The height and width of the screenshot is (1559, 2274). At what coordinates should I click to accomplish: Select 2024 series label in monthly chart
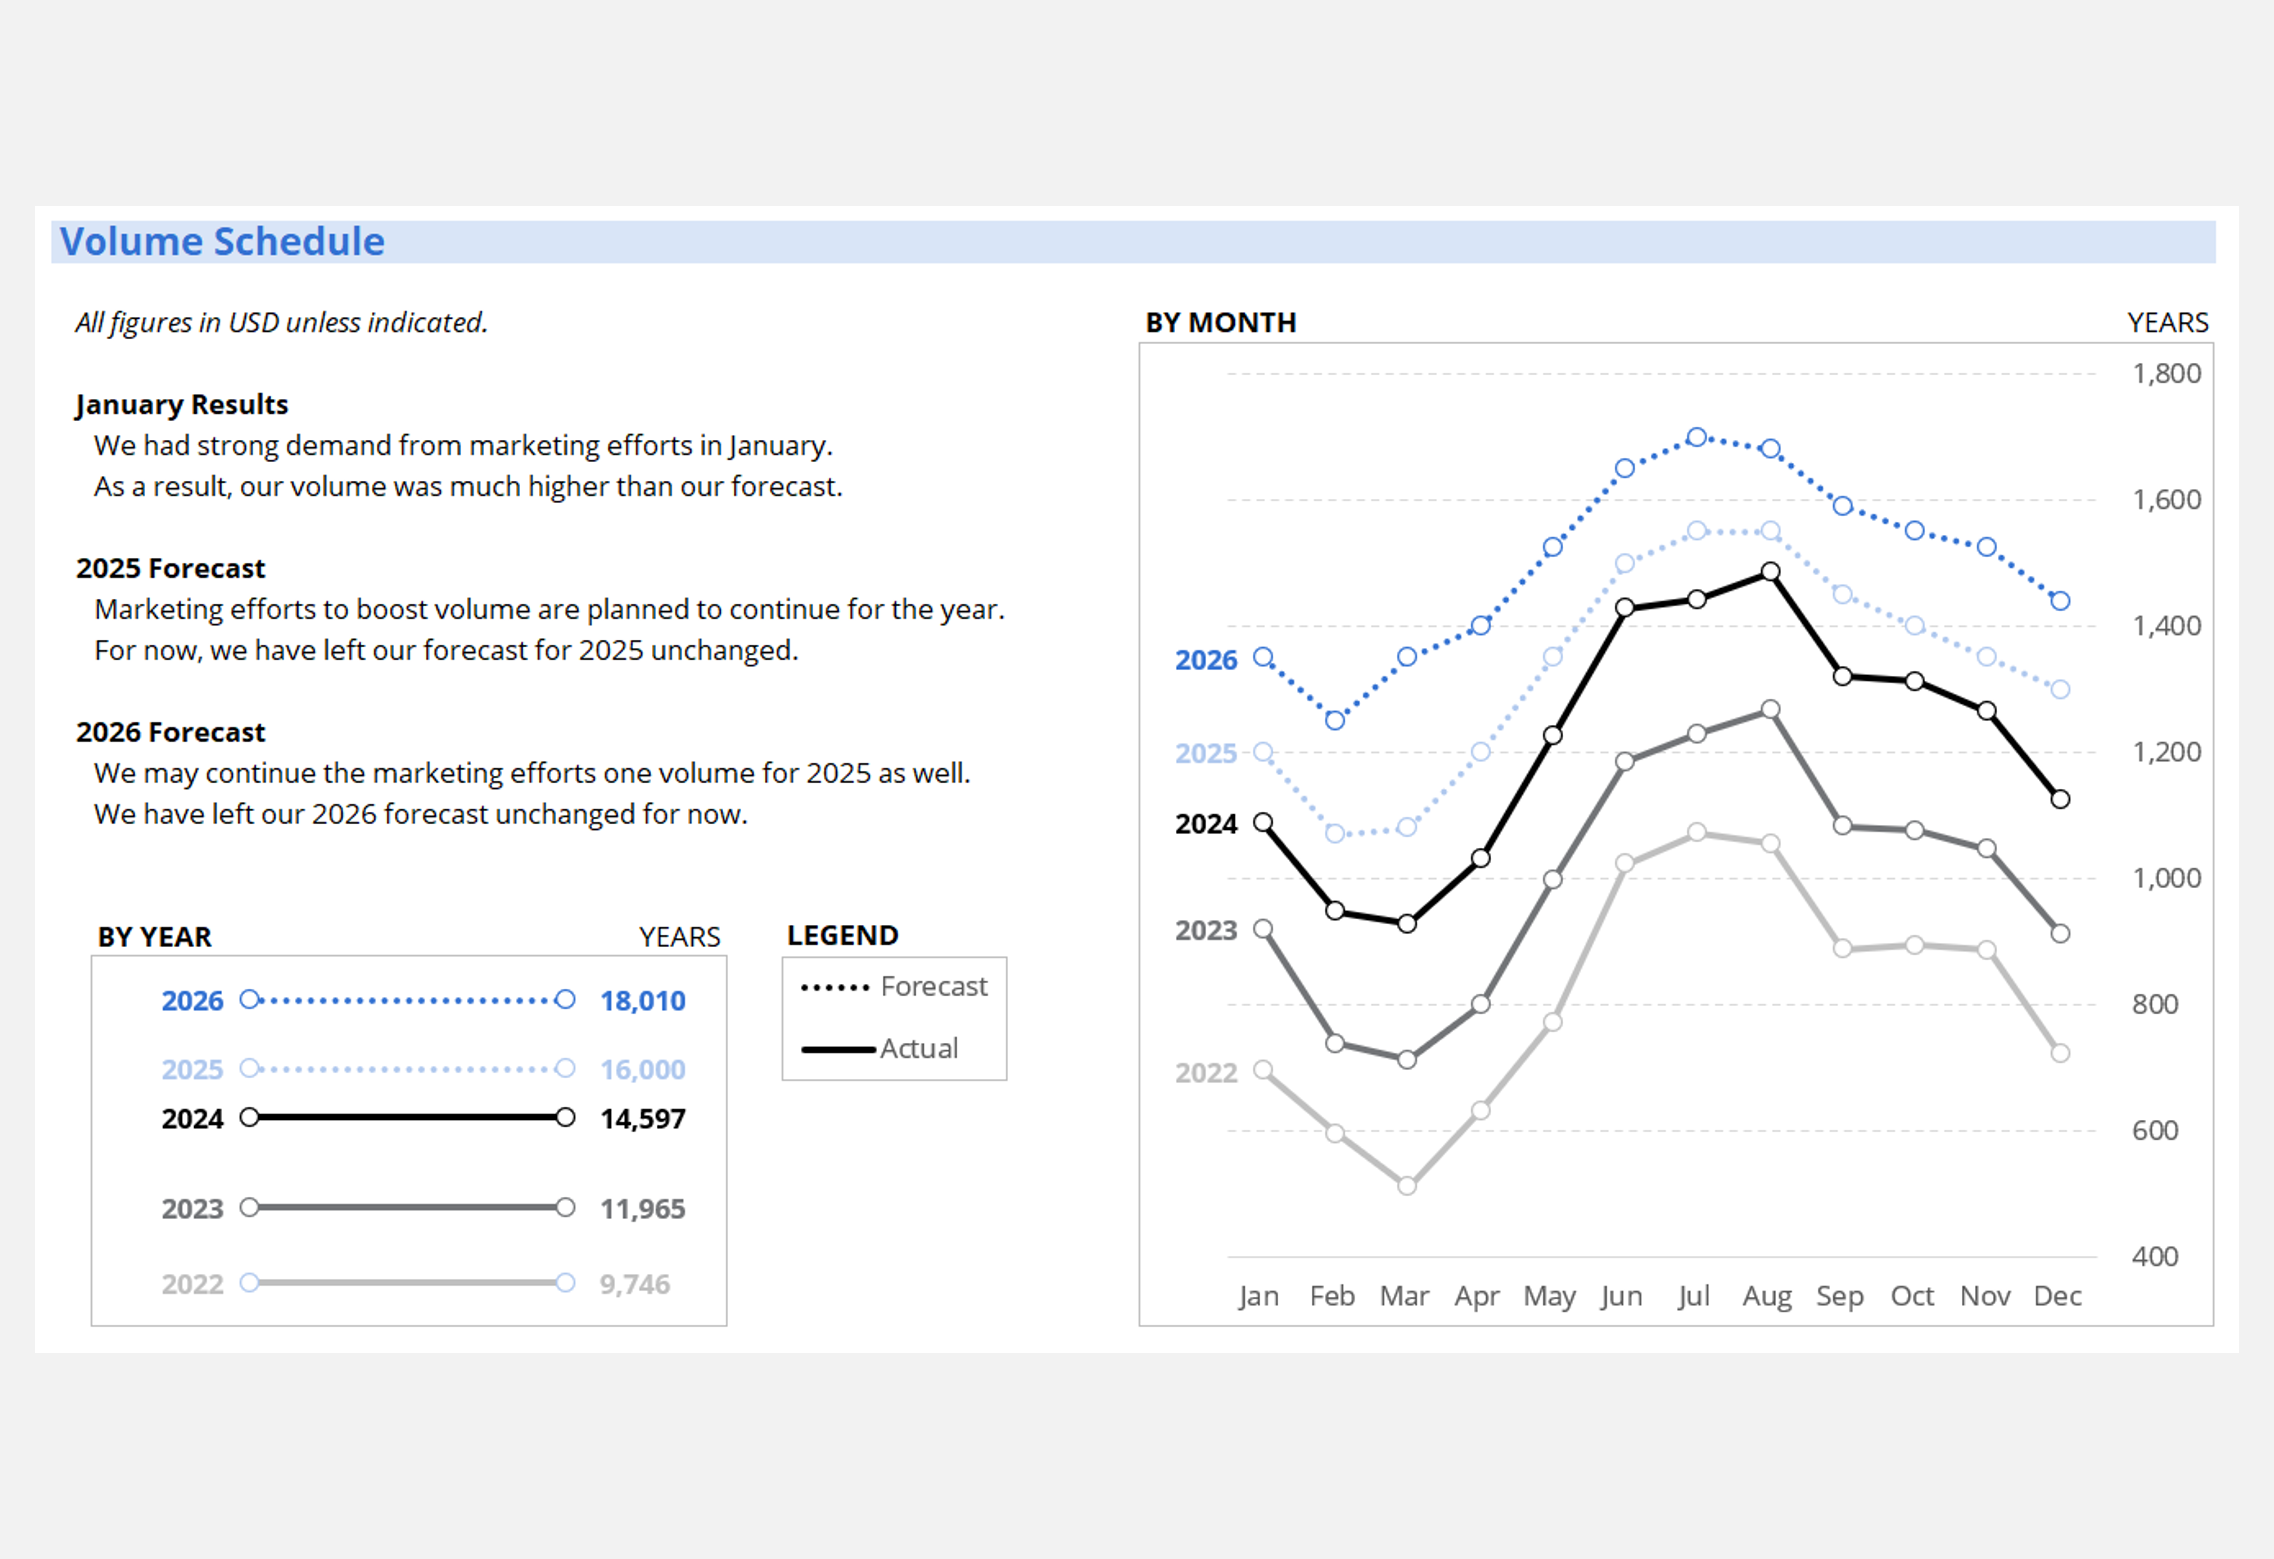point(1205,824)
